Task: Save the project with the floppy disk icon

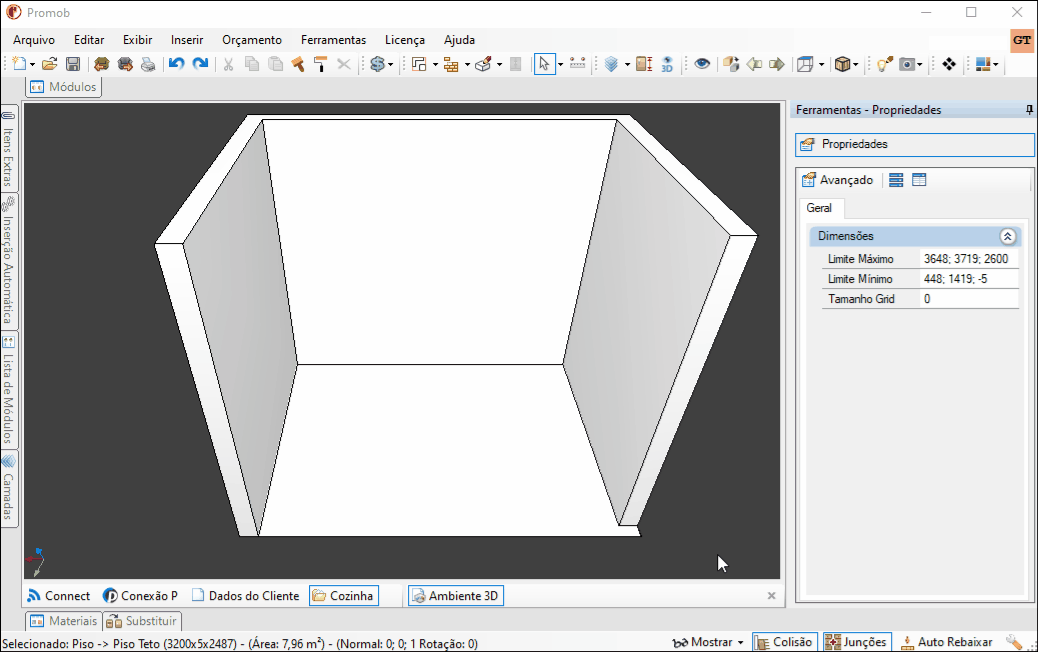Action: (73, 64)
